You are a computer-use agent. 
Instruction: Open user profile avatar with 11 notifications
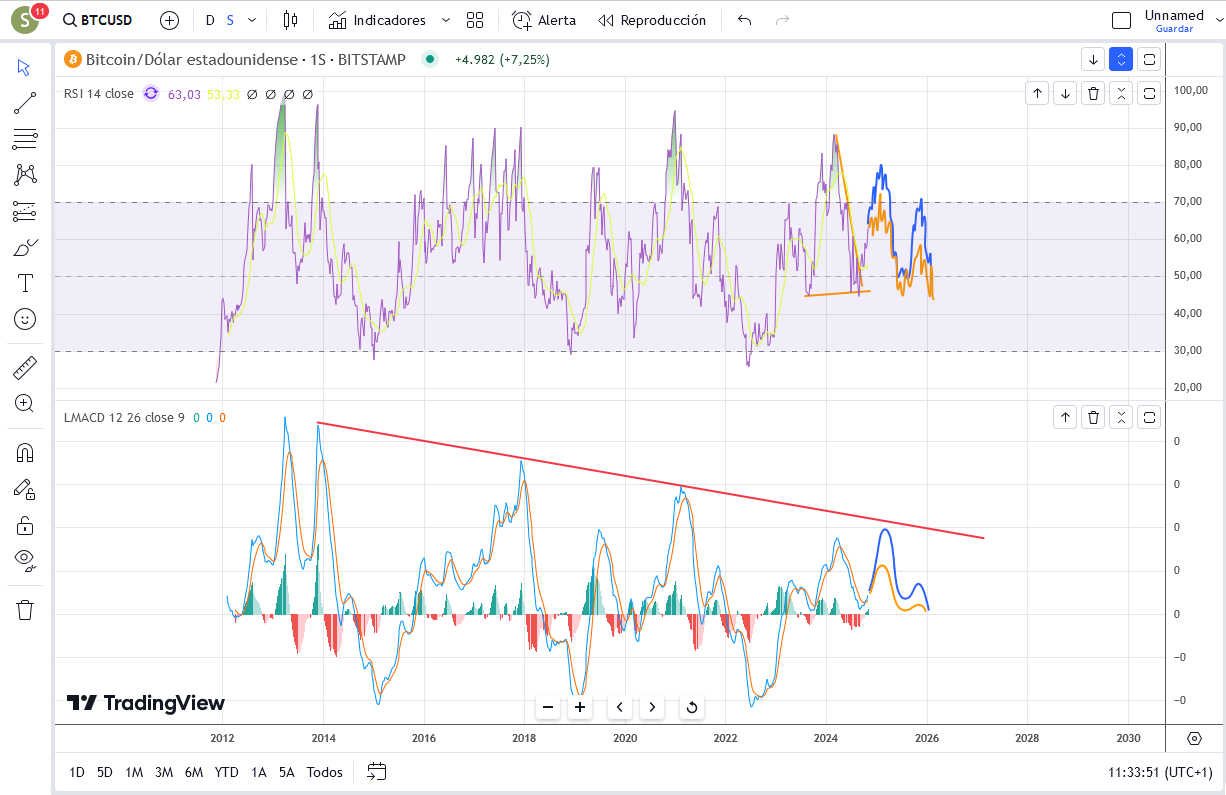[x=25, y=20]
